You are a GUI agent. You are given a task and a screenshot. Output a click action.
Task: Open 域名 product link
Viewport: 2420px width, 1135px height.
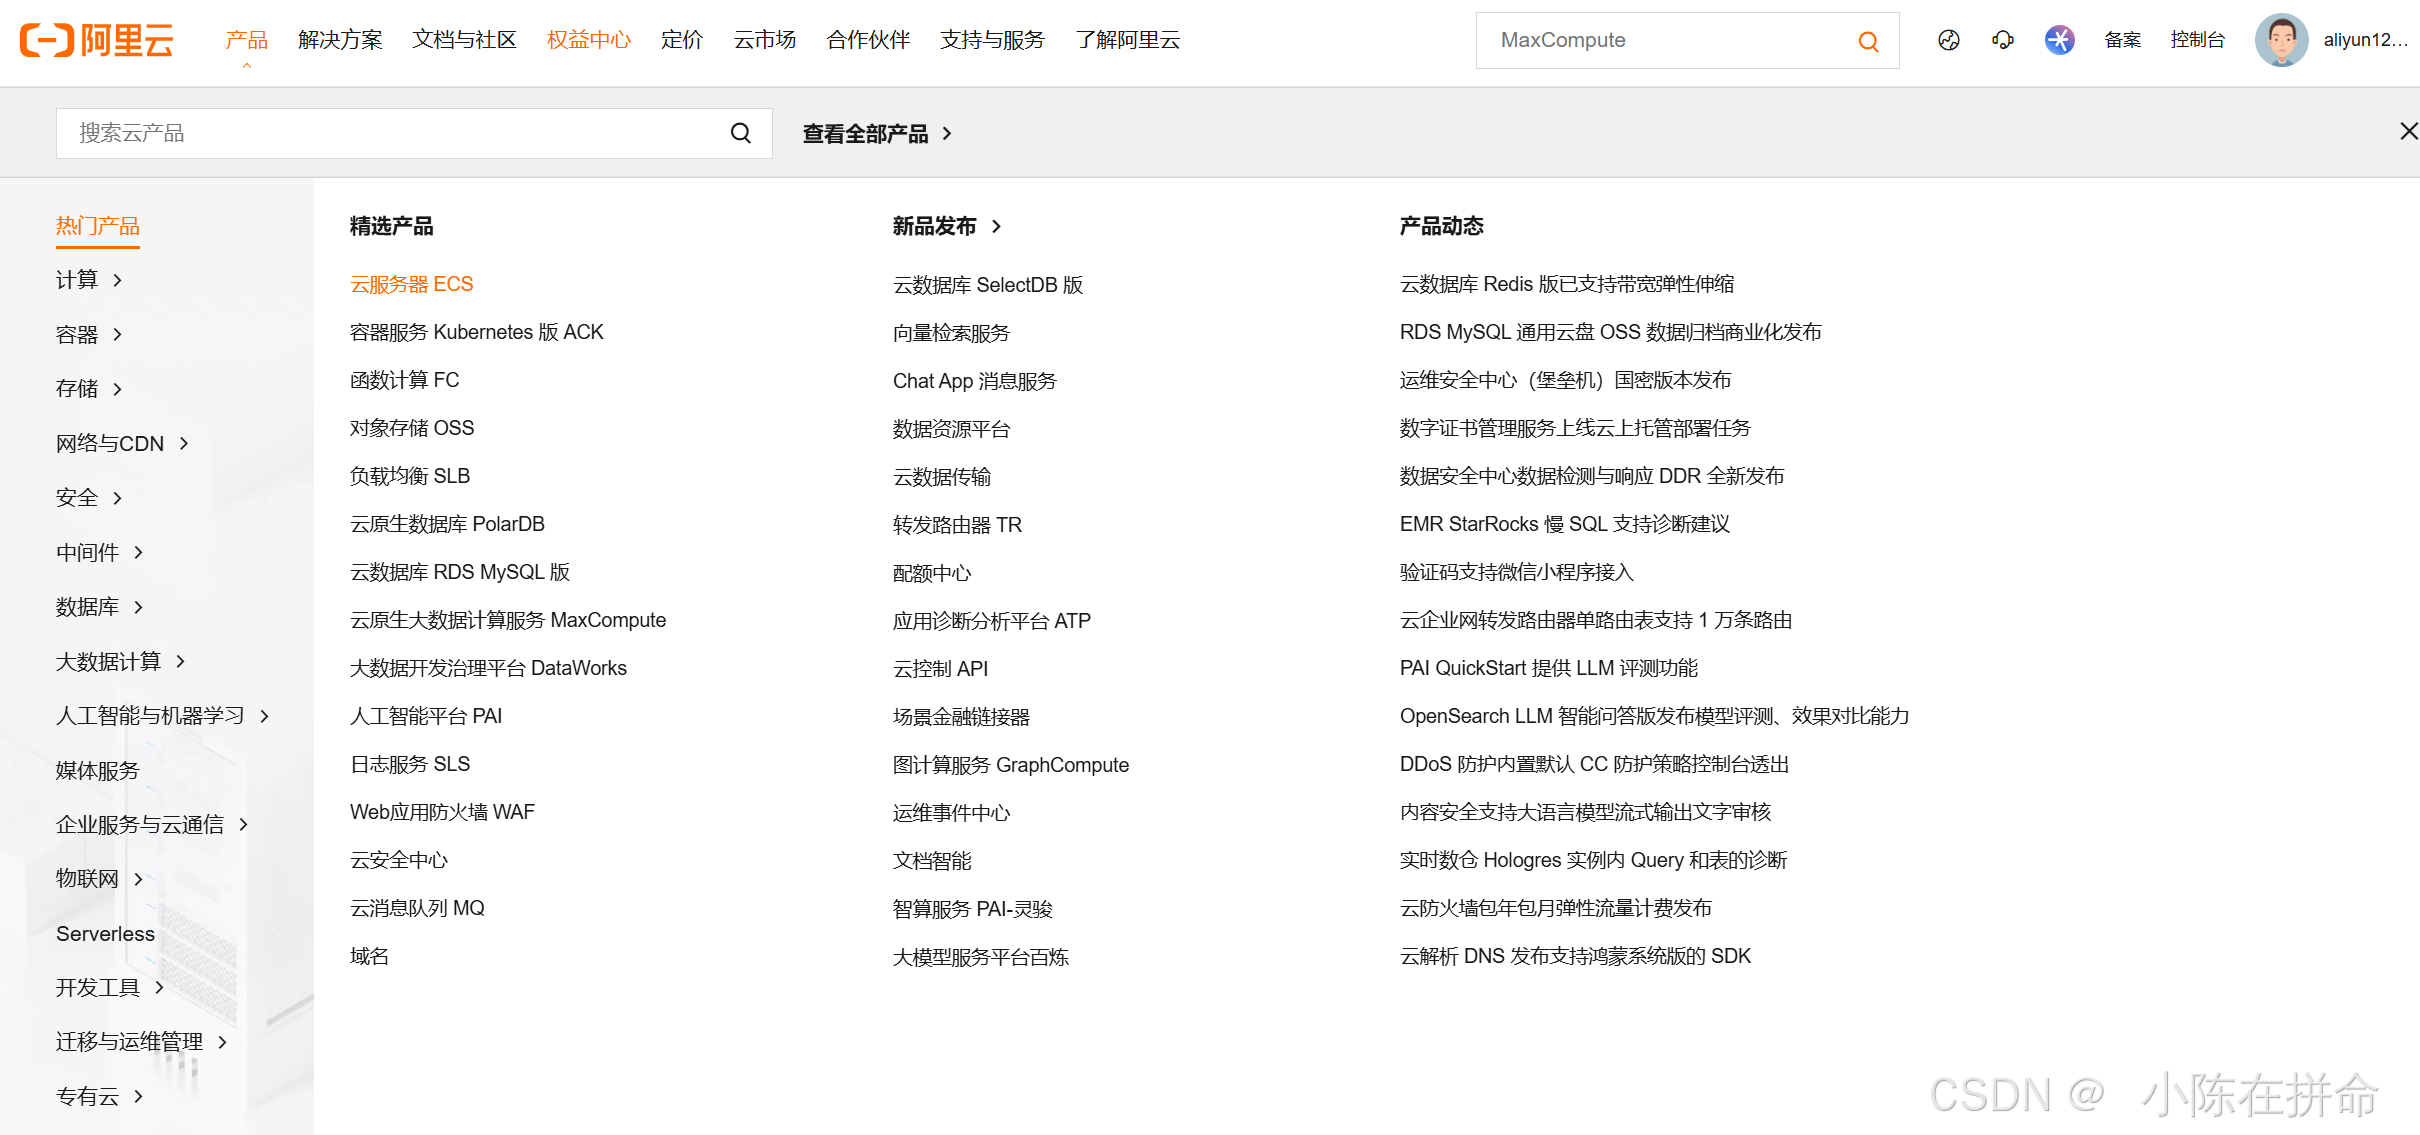(x=369, y=956)
